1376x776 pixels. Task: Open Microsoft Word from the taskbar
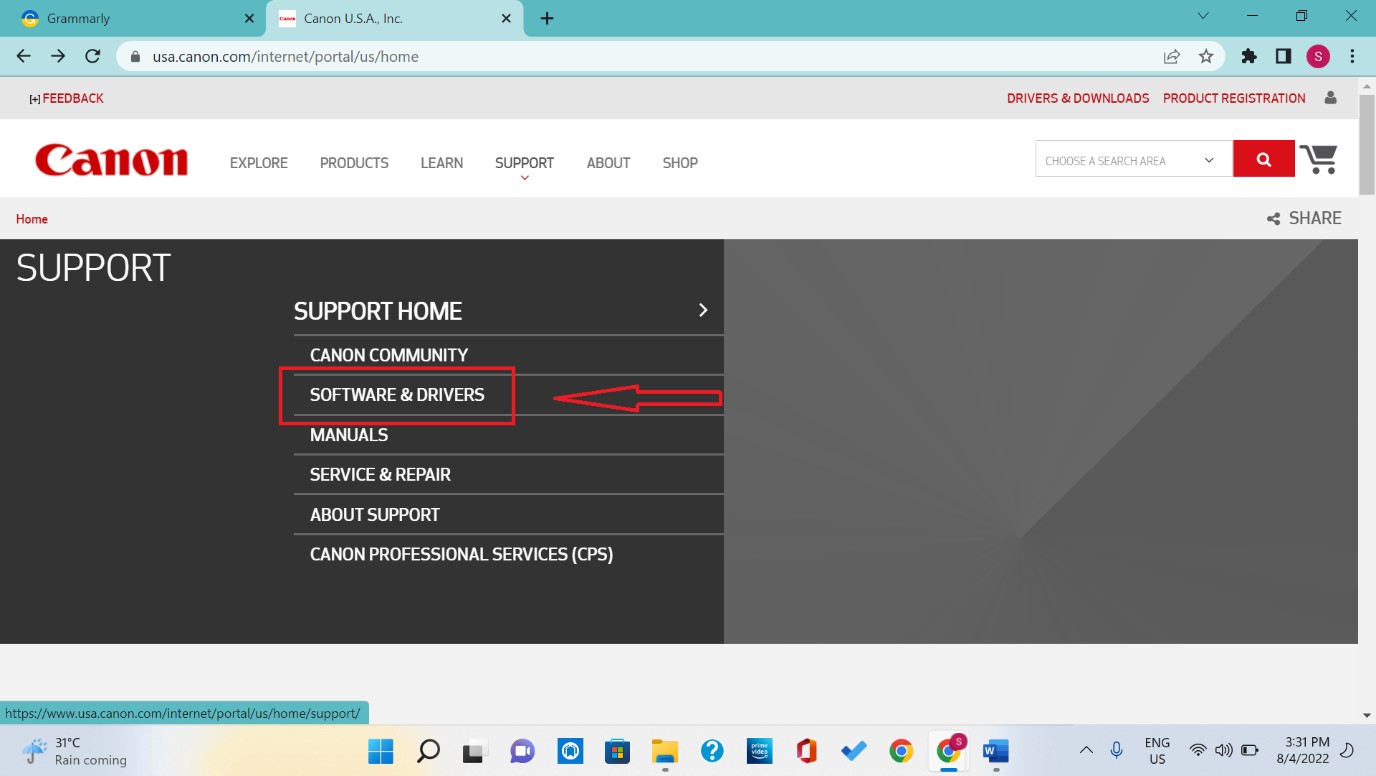(995, 751)
